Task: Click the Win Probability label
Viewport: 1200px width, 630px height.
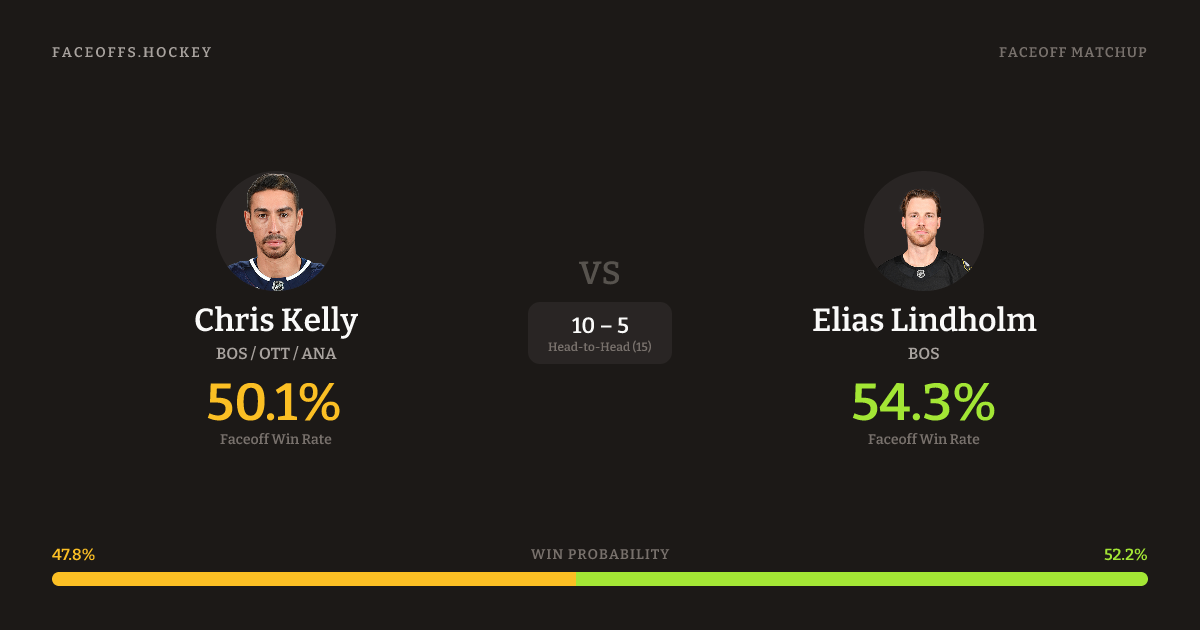Action: tap(600, 554)
